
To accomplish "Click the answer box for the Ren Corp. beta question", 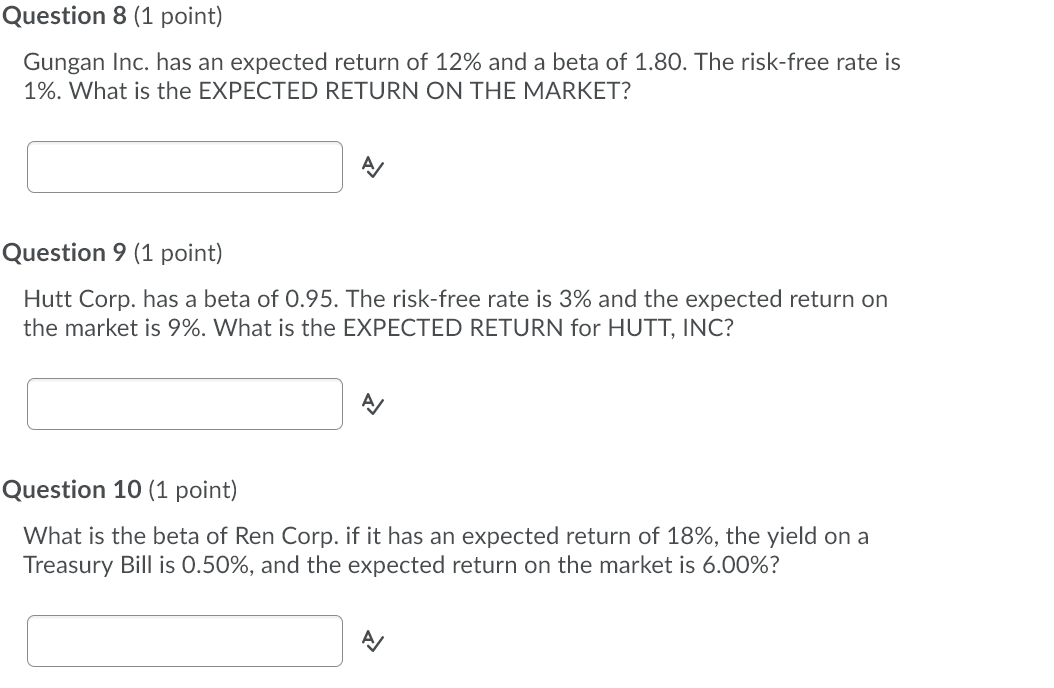I will pos(184,641).
